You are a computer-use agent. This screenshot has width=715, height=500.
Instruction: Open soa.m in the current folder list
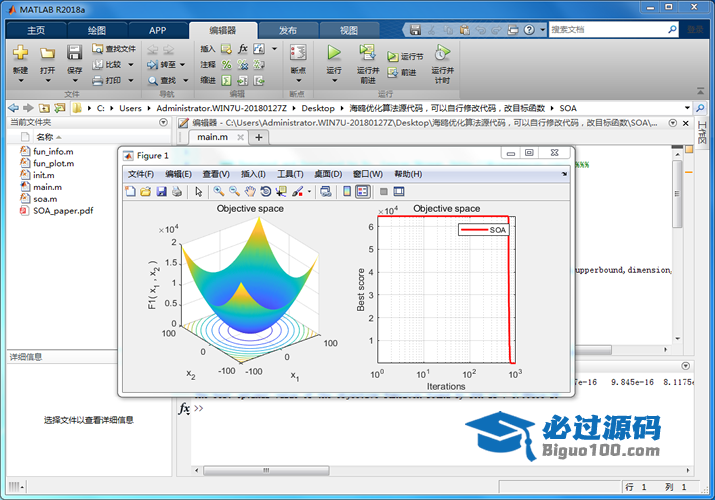click(x=45, y=199)
